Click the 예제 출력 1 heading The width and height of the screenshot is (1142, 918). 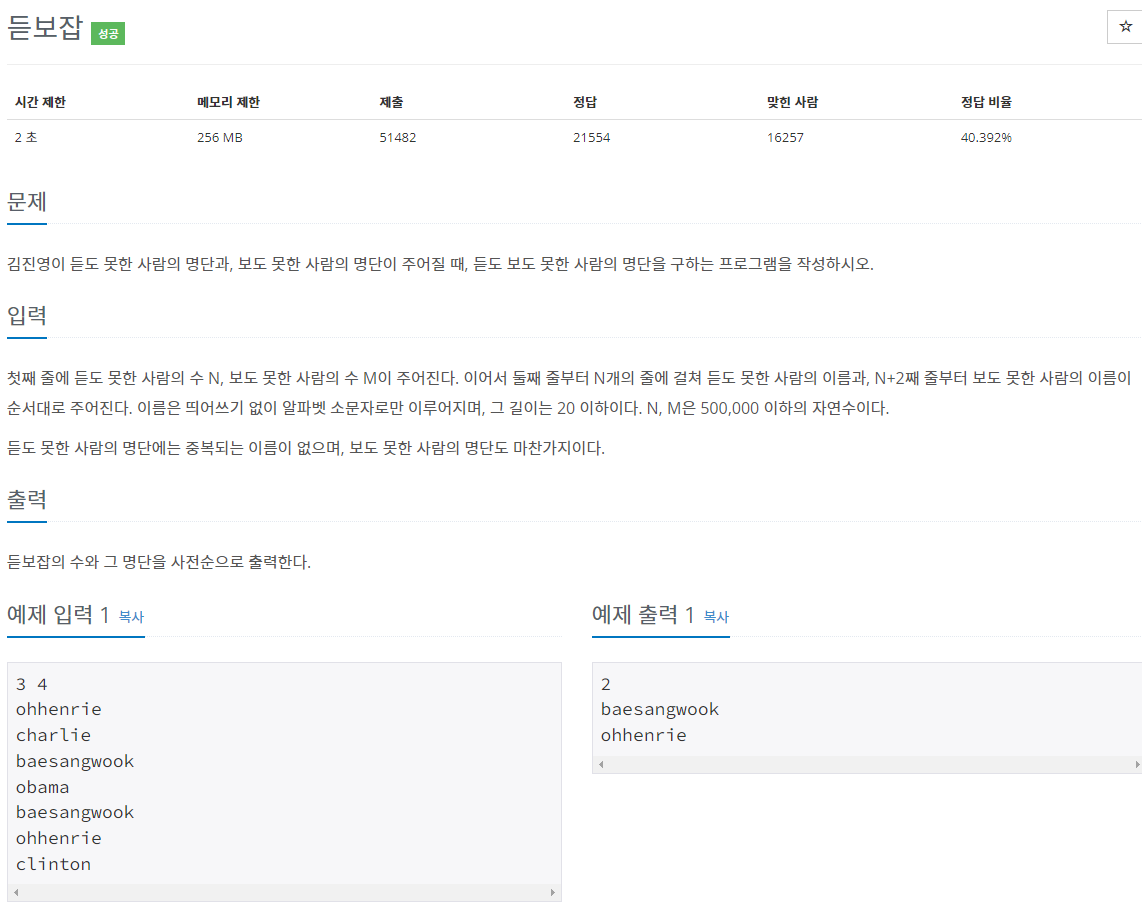644,613
